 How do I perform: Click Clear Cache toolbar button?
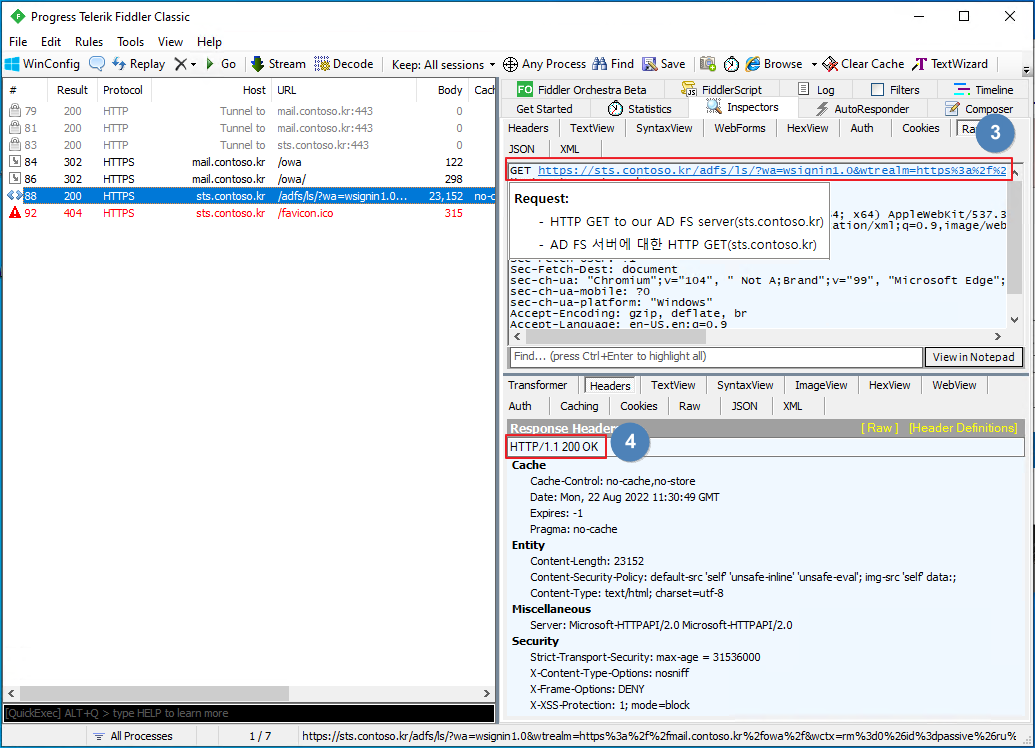[x=863, y=64]
